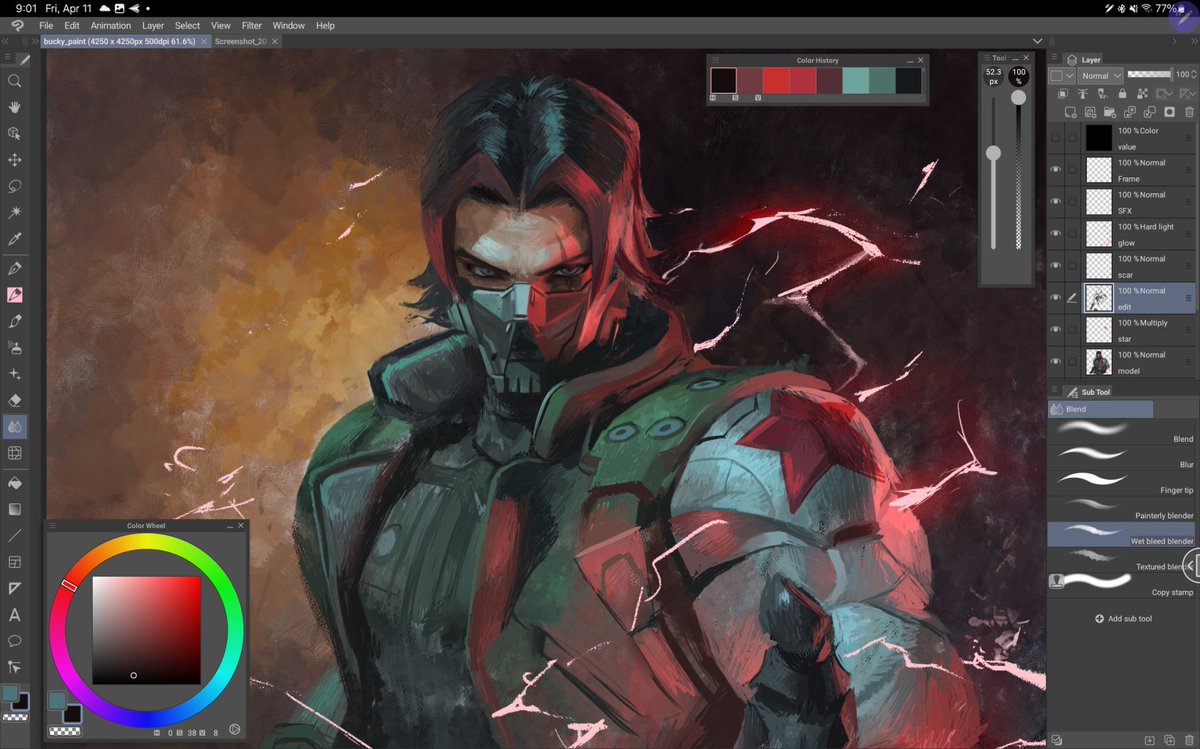Click the New raster layer icon
1200x749 pixels.
point(1070,113)
